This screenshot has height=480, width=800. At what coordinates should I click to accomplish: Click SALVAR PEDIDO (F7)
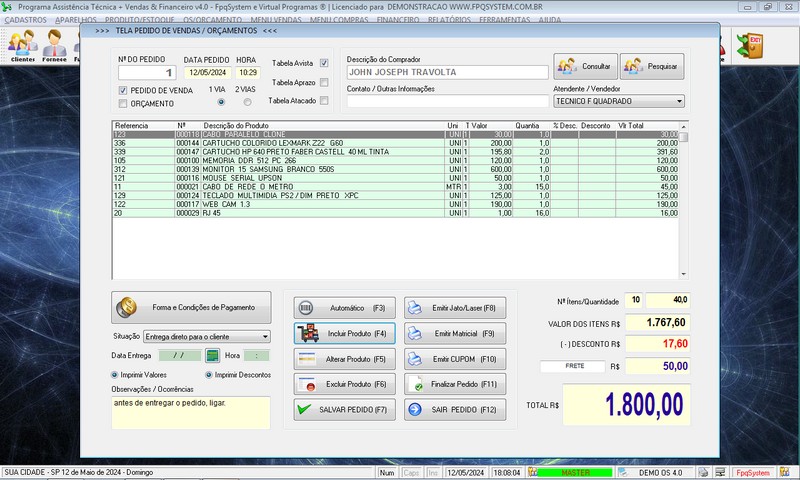pos(344,410)
